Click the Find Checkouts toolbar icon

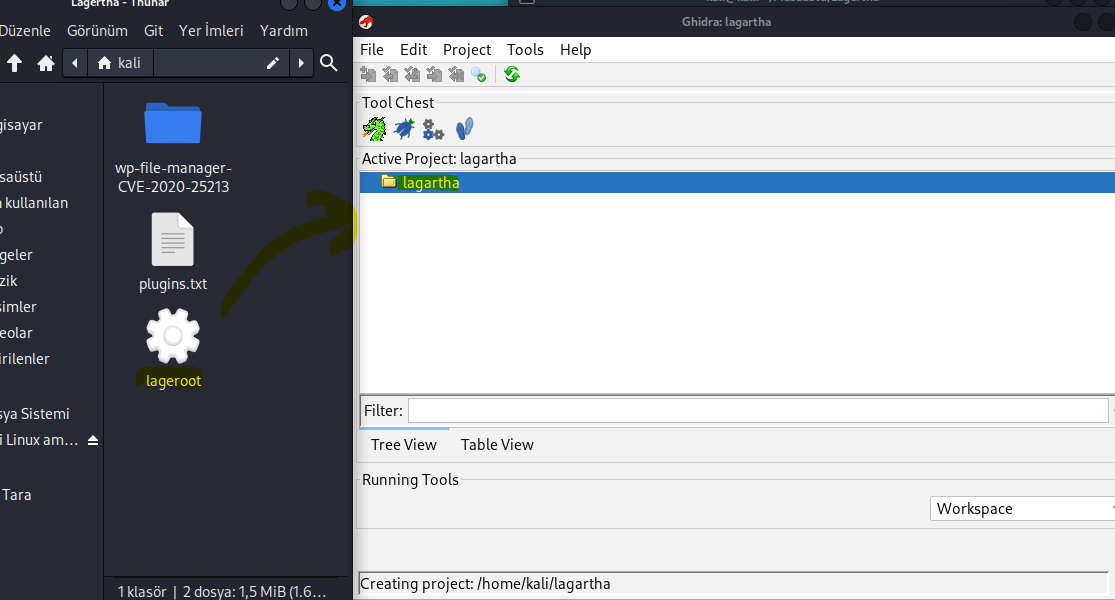click(479, 75)
